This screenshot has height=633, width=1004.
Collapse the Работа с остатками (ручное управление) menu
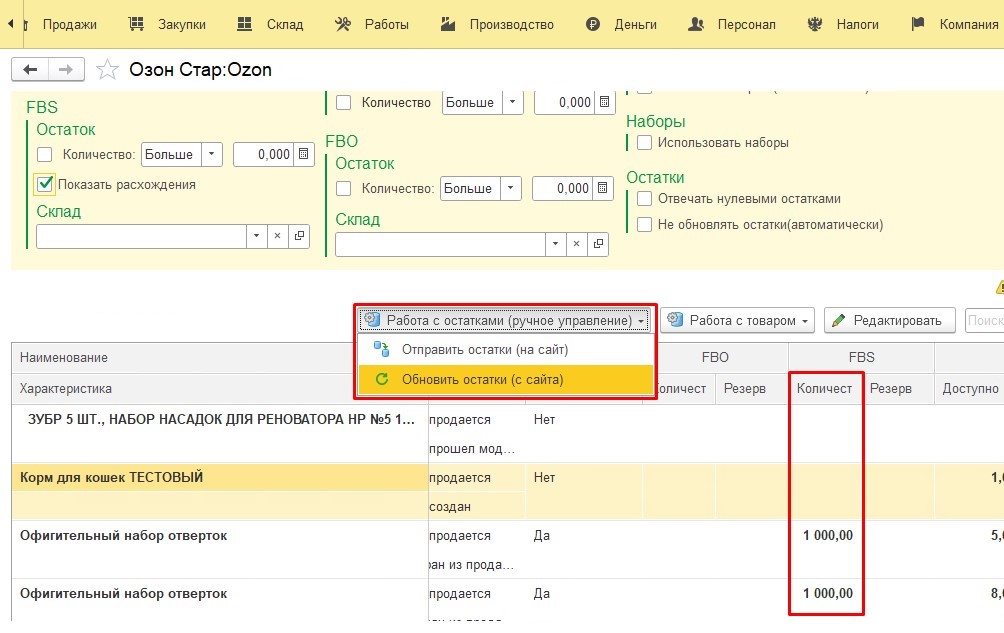click(504, 320)
